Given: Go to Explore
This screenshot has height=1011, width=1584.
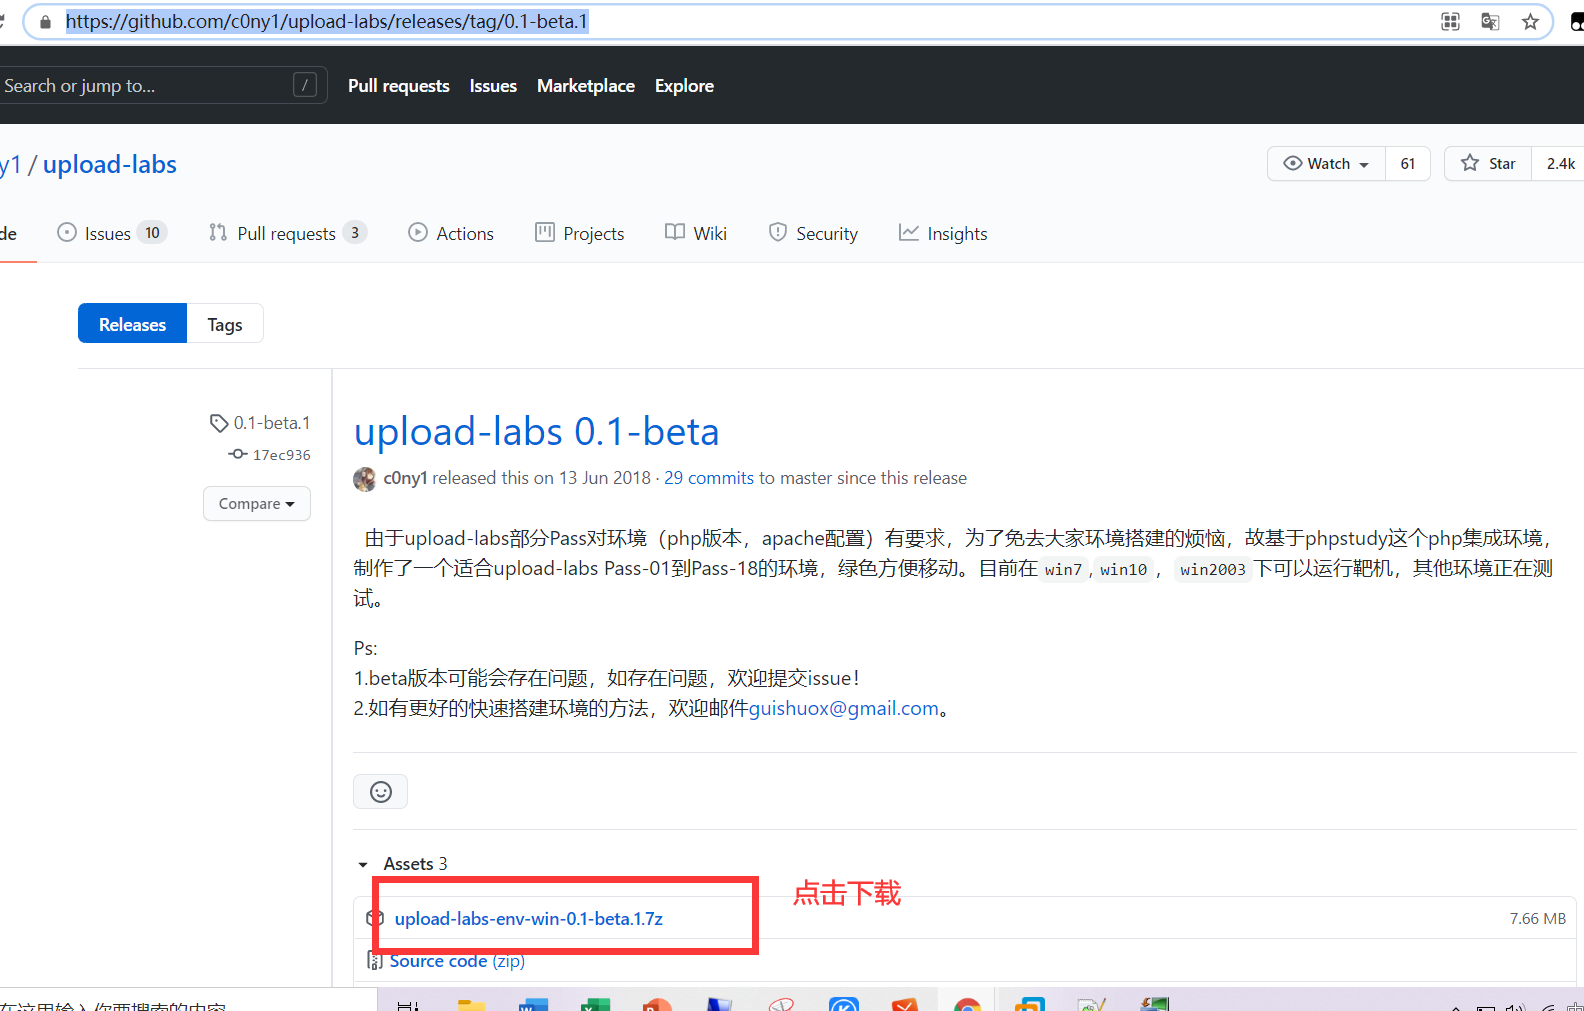Looking at the screenshot, I should [x=684, y=86].
